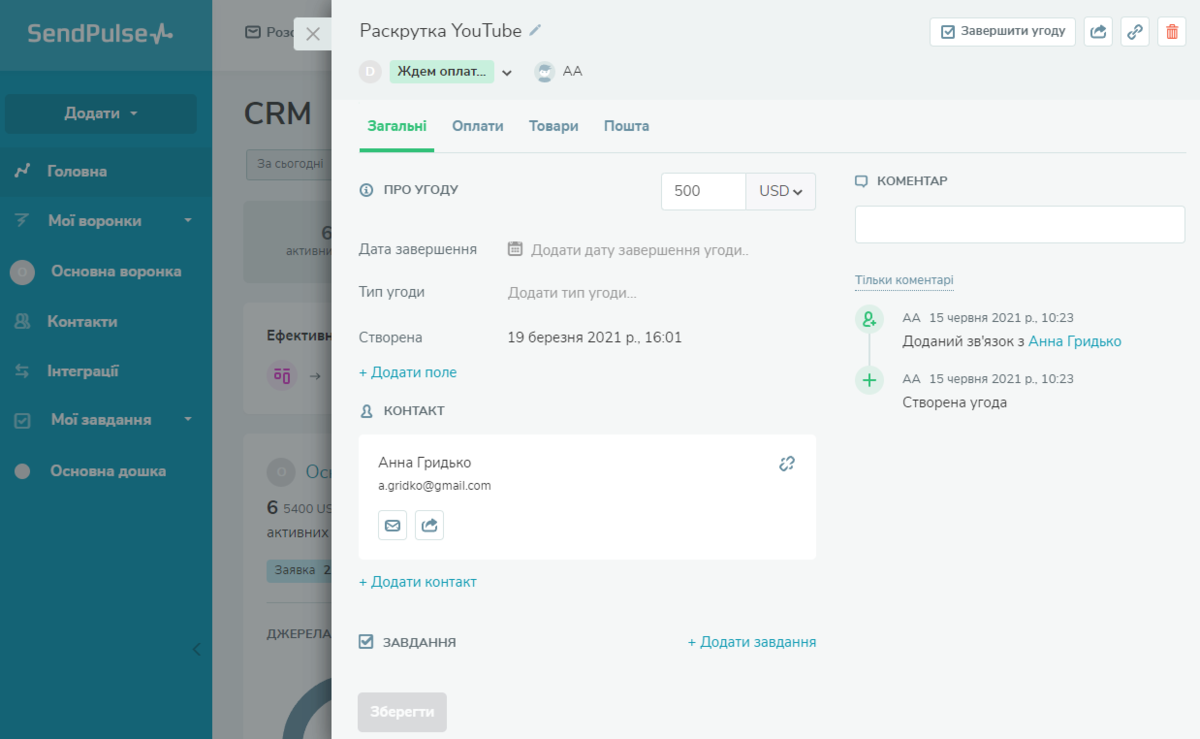The width and height of the screenshot is (1200, 739).
Task: Open Анна Гридько link in activity log
Action: coord(1075,341)
